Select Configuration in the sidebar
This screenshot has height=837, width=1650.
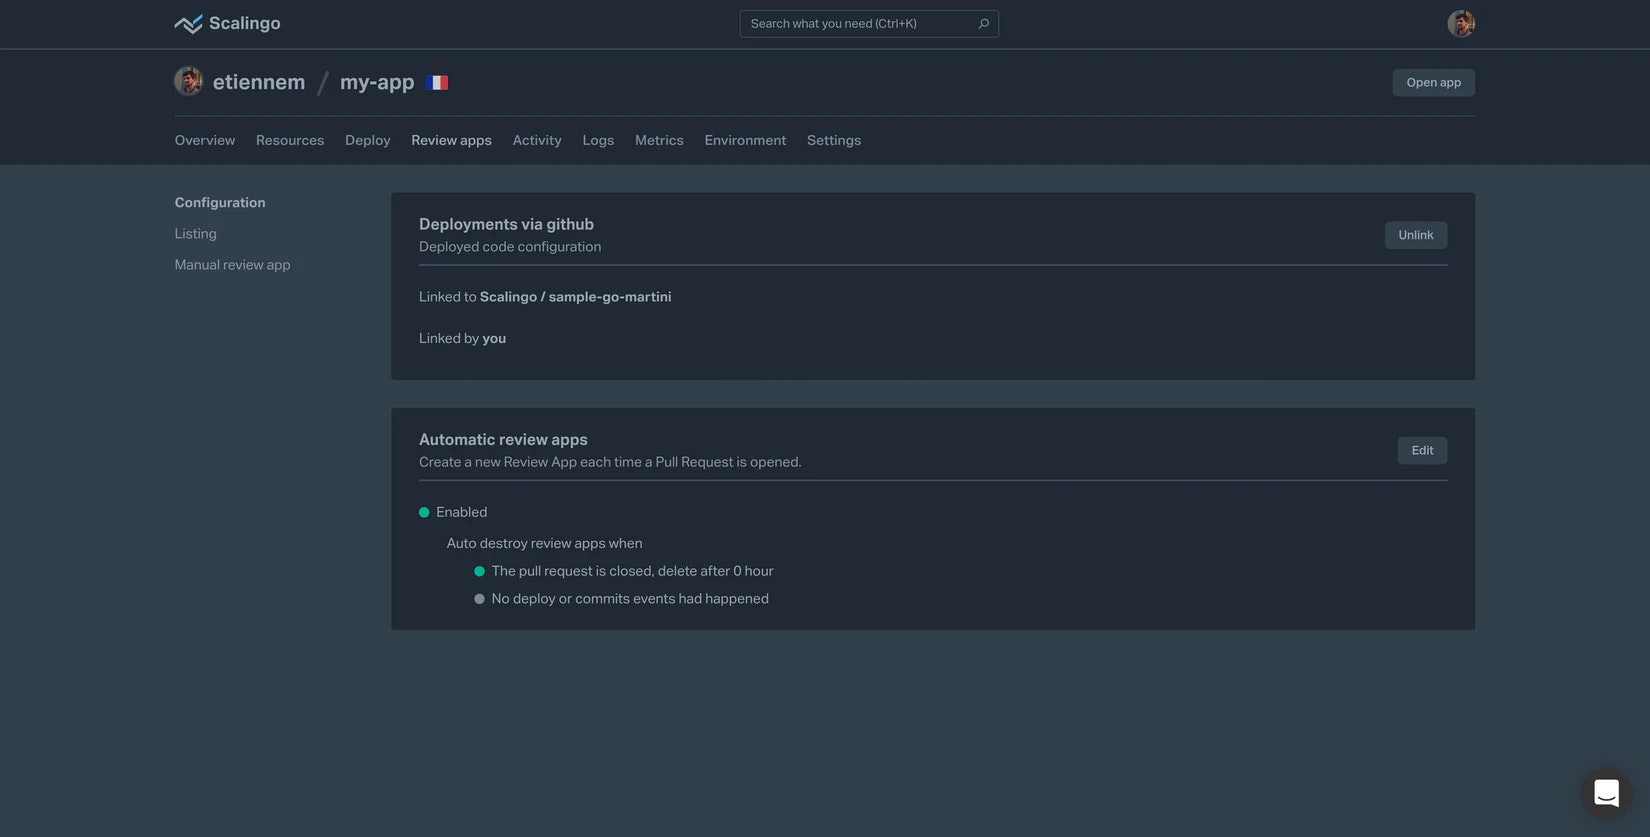tap(220, 202)
